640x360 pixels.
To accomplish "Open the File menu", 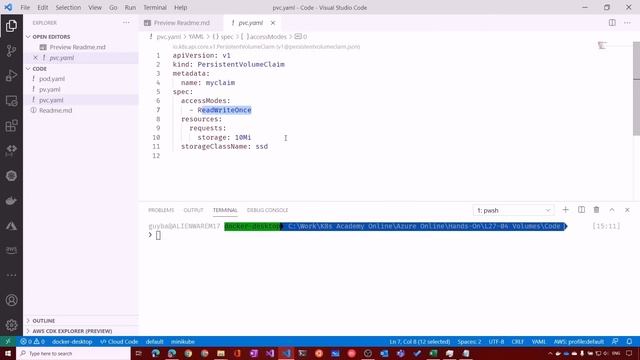I will (x=25, y=7).
